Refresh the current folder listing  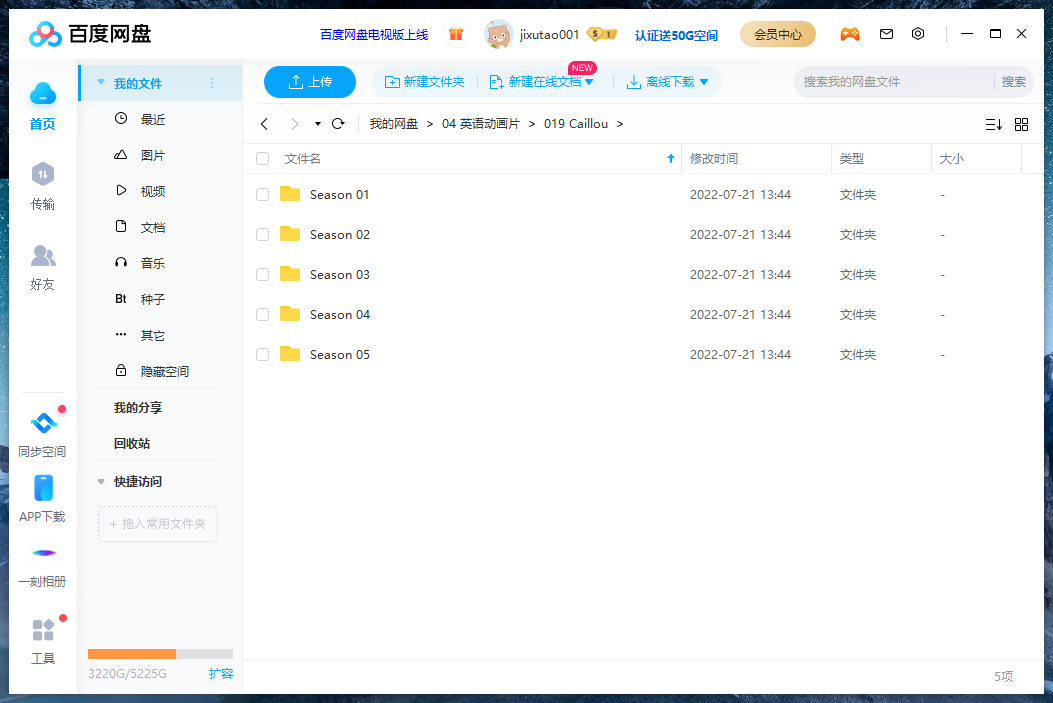338,124
